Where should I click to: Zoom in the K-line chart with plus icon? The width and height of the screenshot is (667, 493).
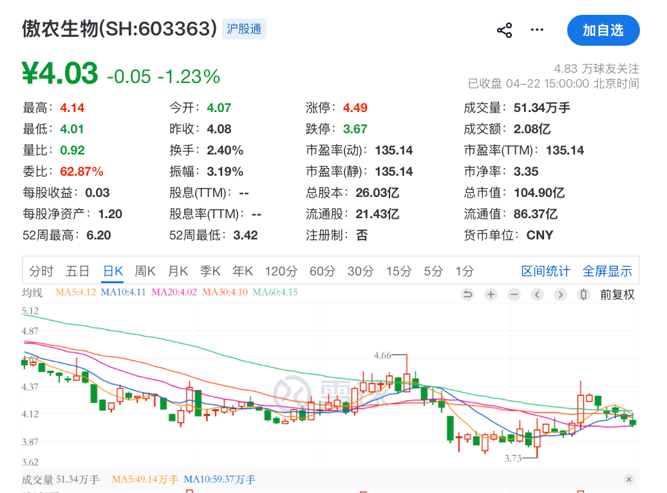click(491, 294)
